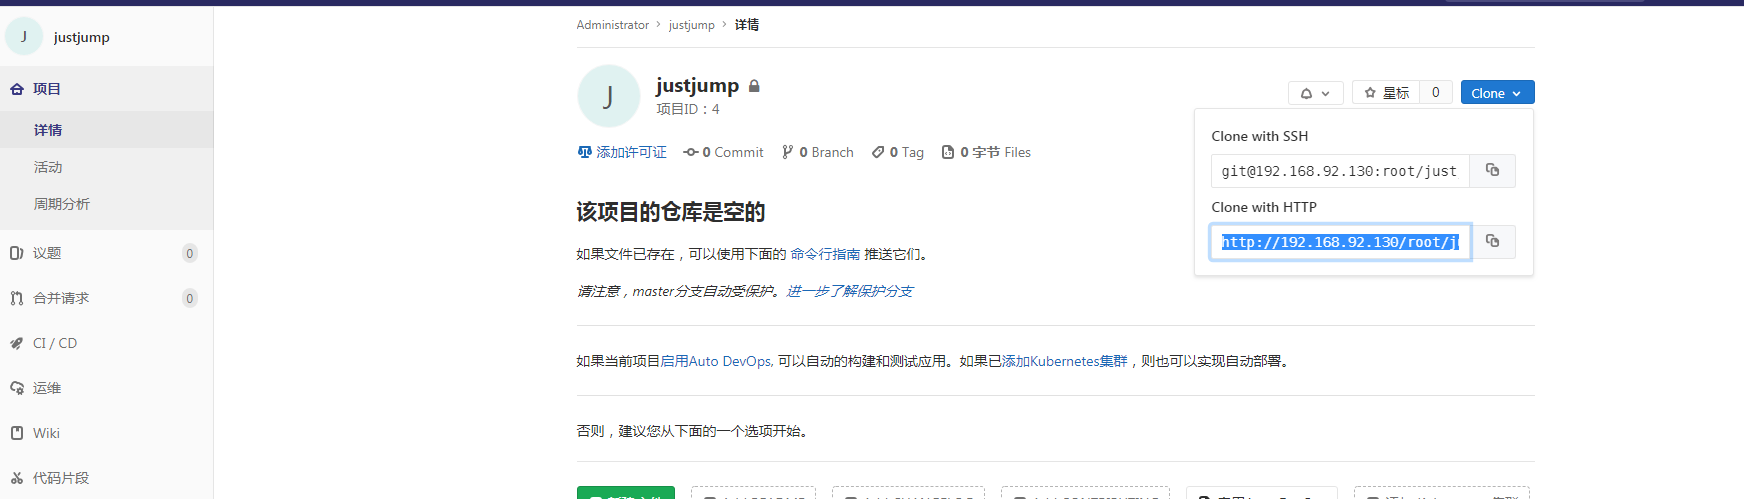Copy the HTTP clone URL
Image resolution: width=1744 pixels, height=499 pixels.
click(x=1492, y=242)
